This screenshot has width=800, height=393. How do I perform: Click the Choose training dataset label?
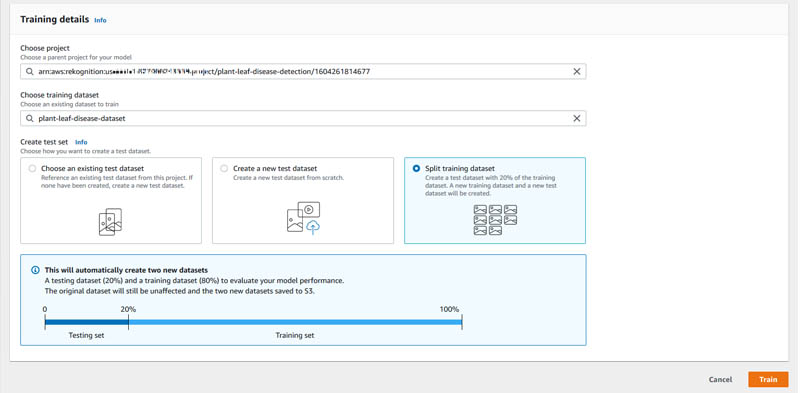point(60,95)
